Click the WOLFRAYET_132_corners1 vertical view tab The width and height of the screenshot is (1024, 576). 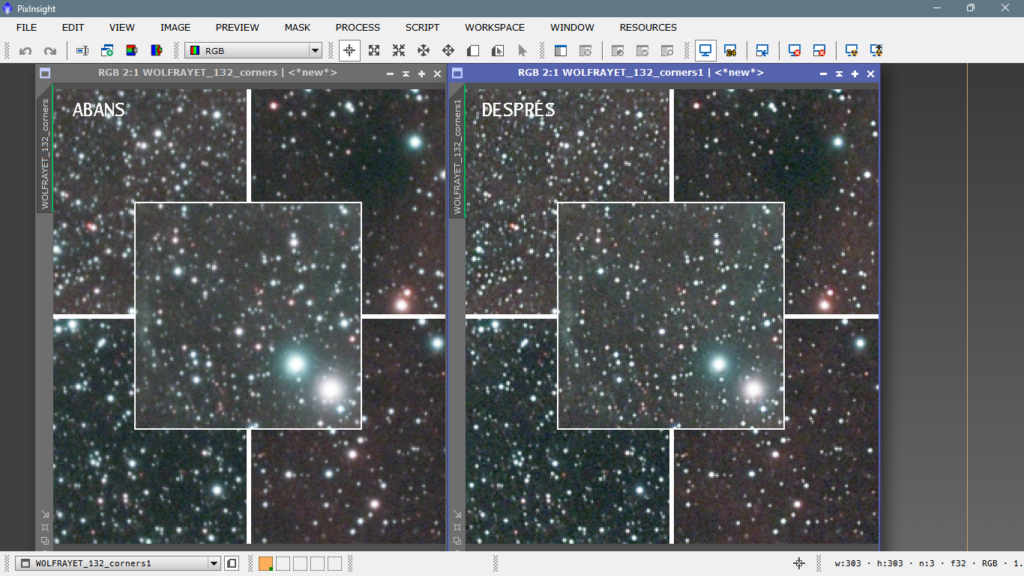(x=458, y=156)
